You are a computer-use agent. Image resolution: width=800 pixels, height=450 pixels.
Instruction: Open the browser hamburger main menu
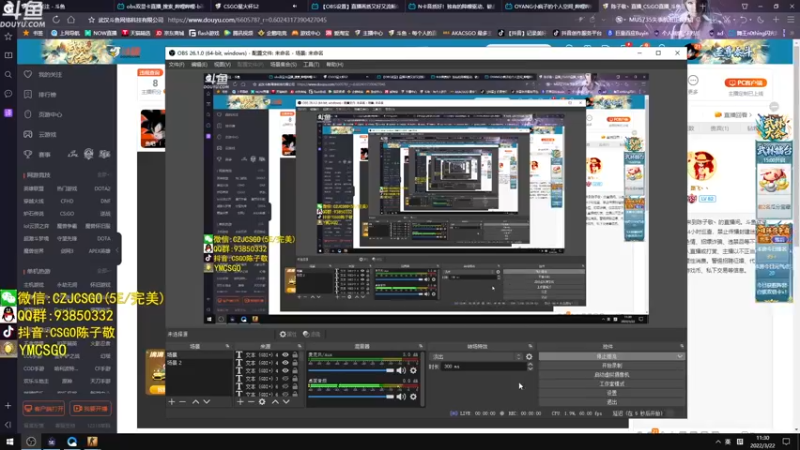(x=790, y=19)
